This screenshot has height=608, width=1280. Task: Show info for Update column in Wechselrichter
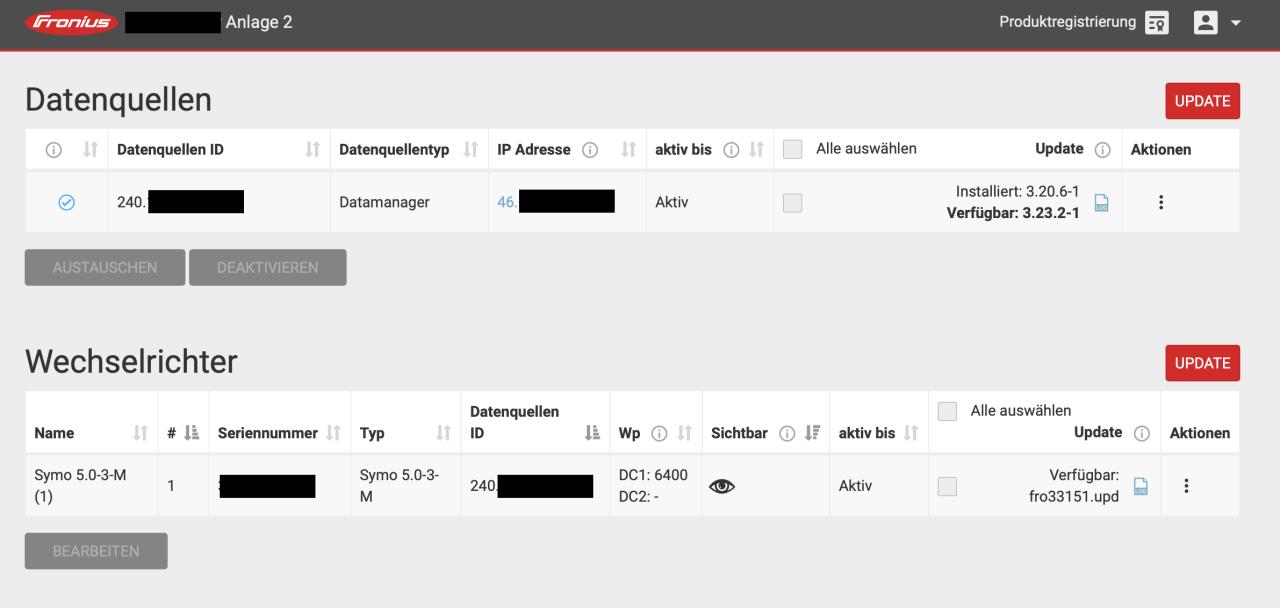coord(1141,433)
